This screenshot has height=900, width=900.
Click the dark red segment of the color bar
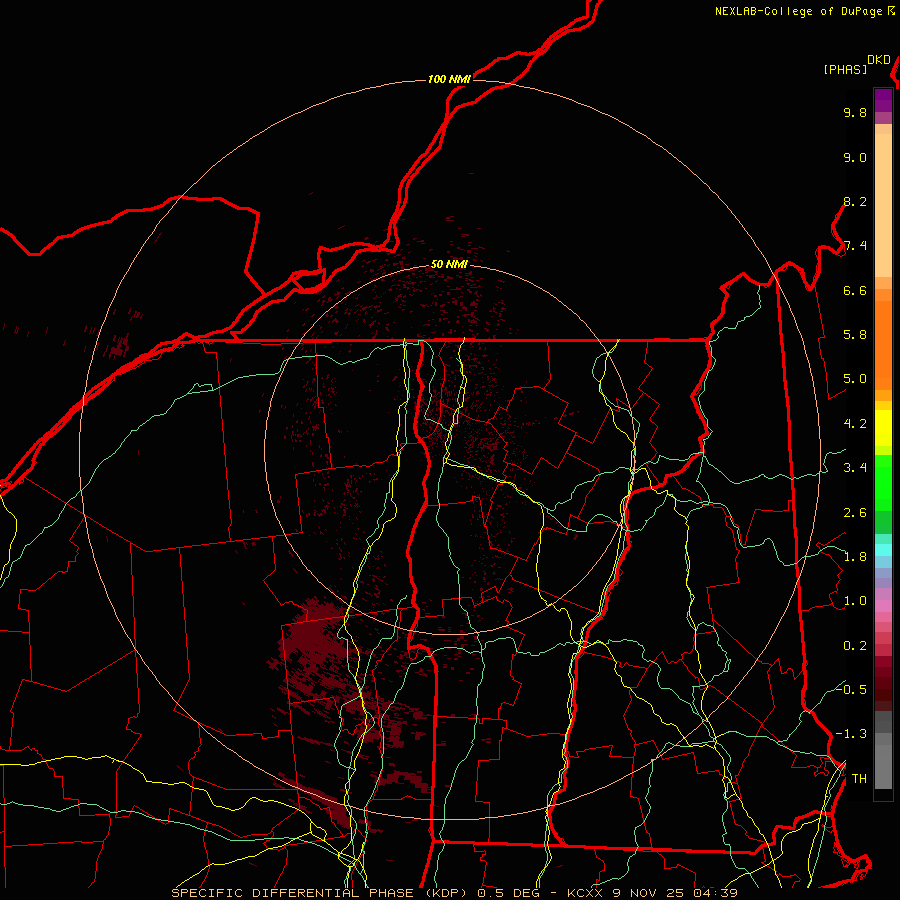(883, 683)
